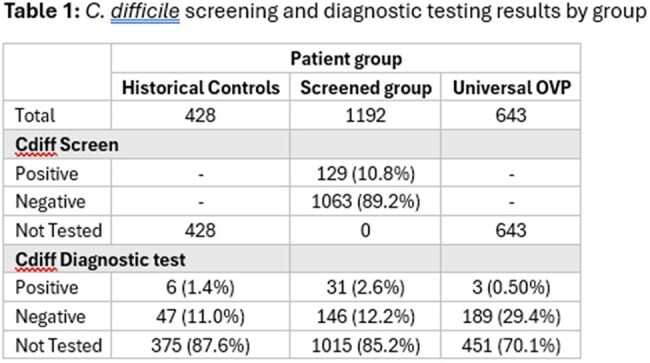Click the 'Screened group' column header
650x363 pixels.
coord(366,87)
